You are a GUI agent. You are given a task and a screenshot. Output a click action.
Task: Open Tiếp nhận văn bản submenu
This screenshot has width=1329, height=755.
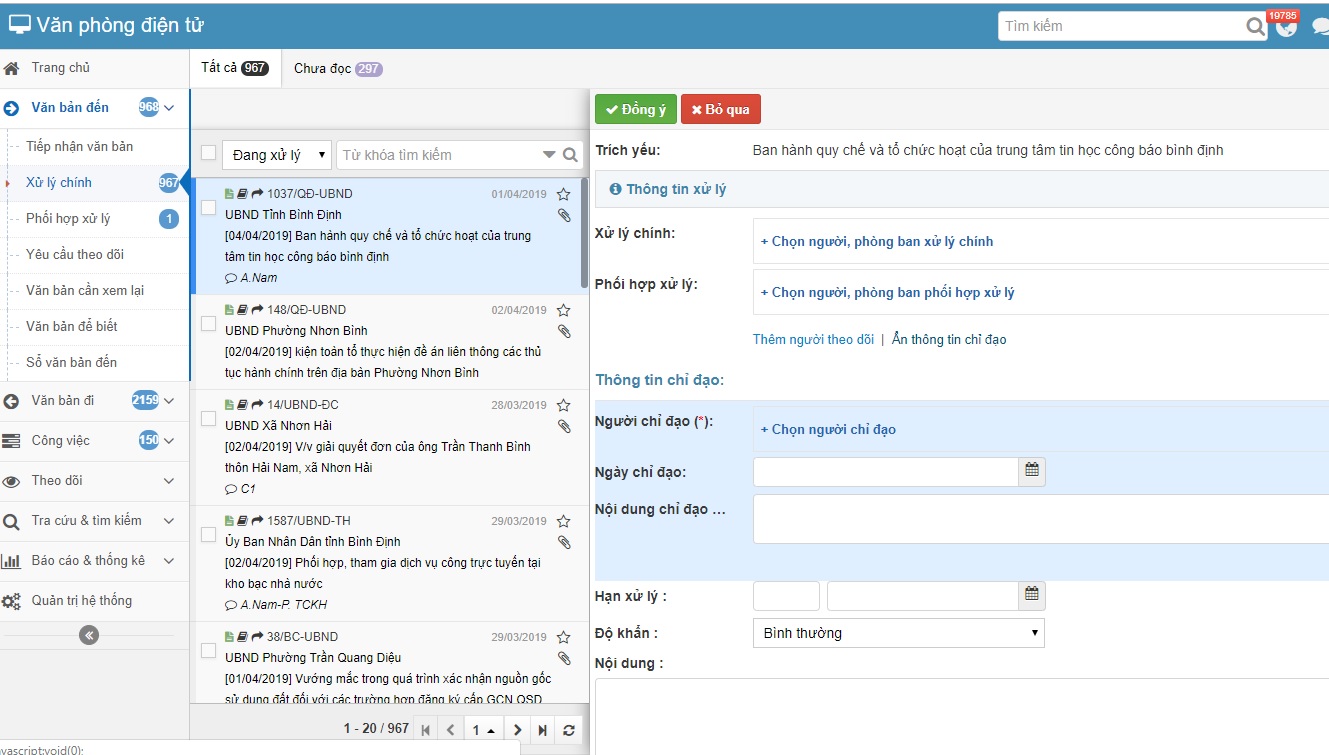coord(80,146)
